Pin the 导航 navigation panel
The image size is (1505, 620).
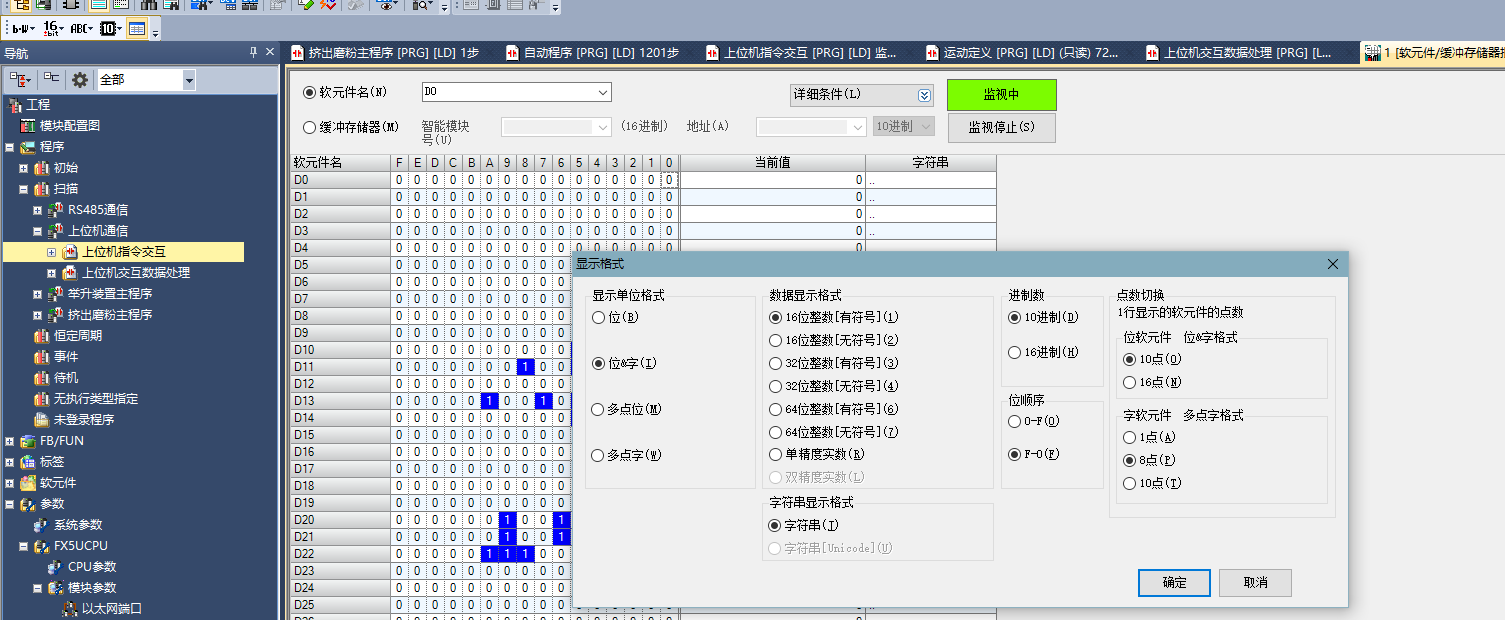pos(253,53)
